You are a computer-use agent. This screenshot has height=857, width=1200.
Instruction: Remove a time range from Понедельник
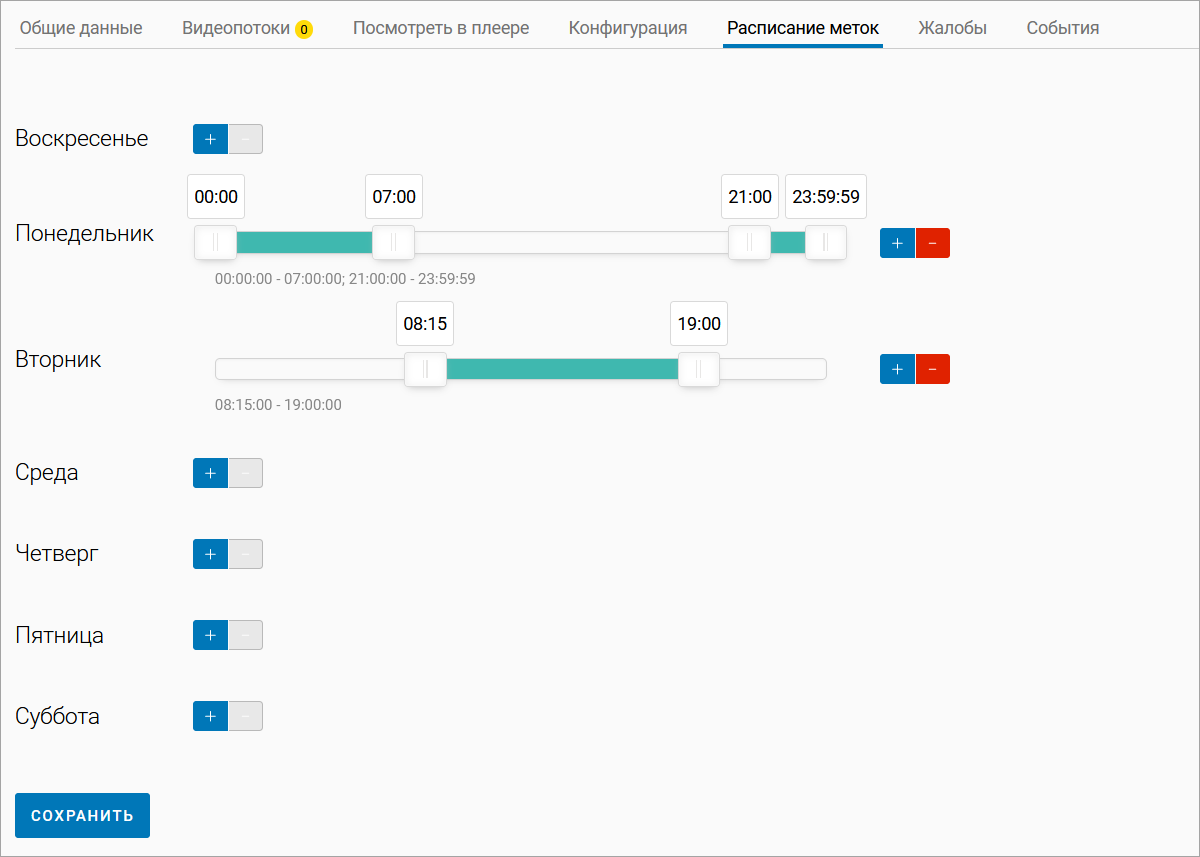932,243
